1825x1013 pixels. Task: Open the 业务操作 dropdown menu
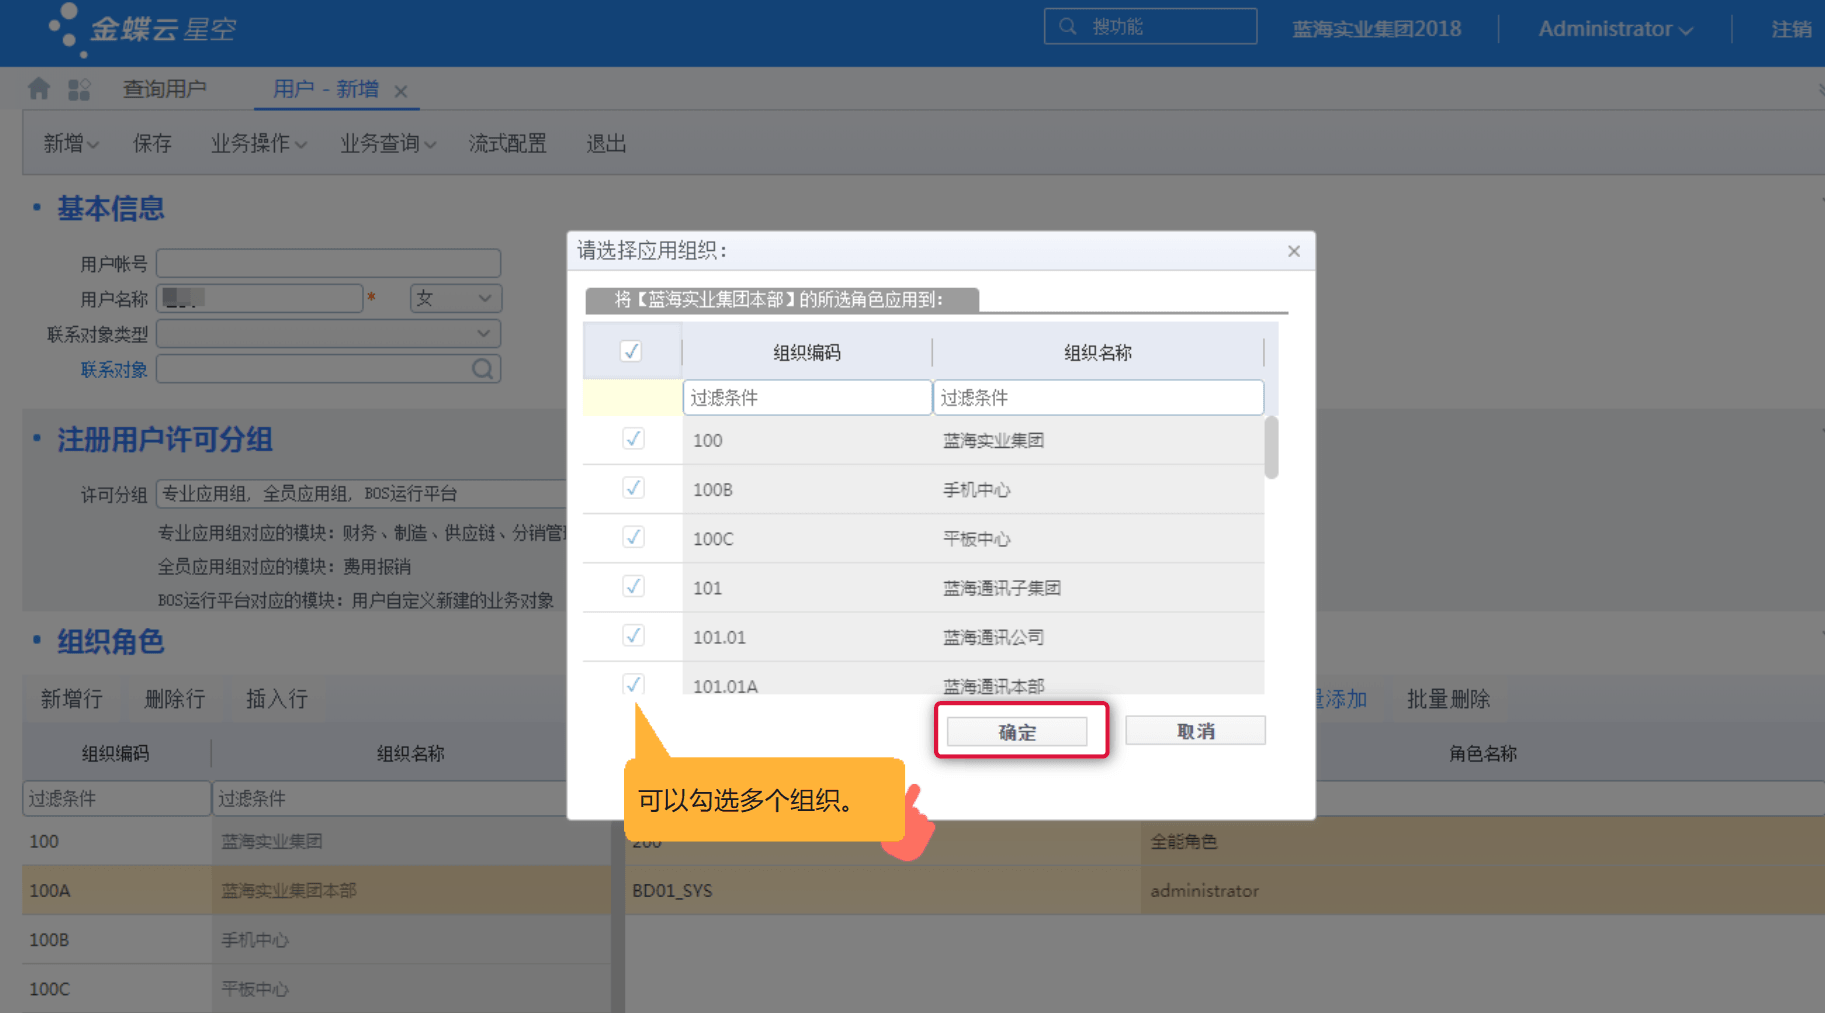pyautogui.click(x=258, y=144)
